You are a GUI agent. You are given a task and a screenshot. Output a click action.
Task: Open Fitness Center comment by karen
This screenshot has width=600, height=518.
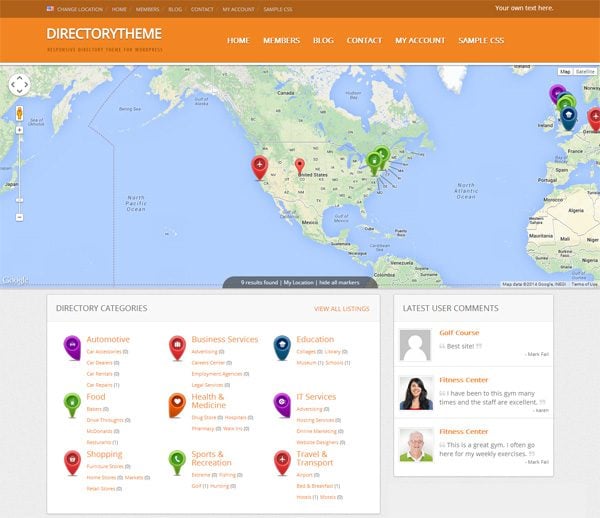pos(463,380)
